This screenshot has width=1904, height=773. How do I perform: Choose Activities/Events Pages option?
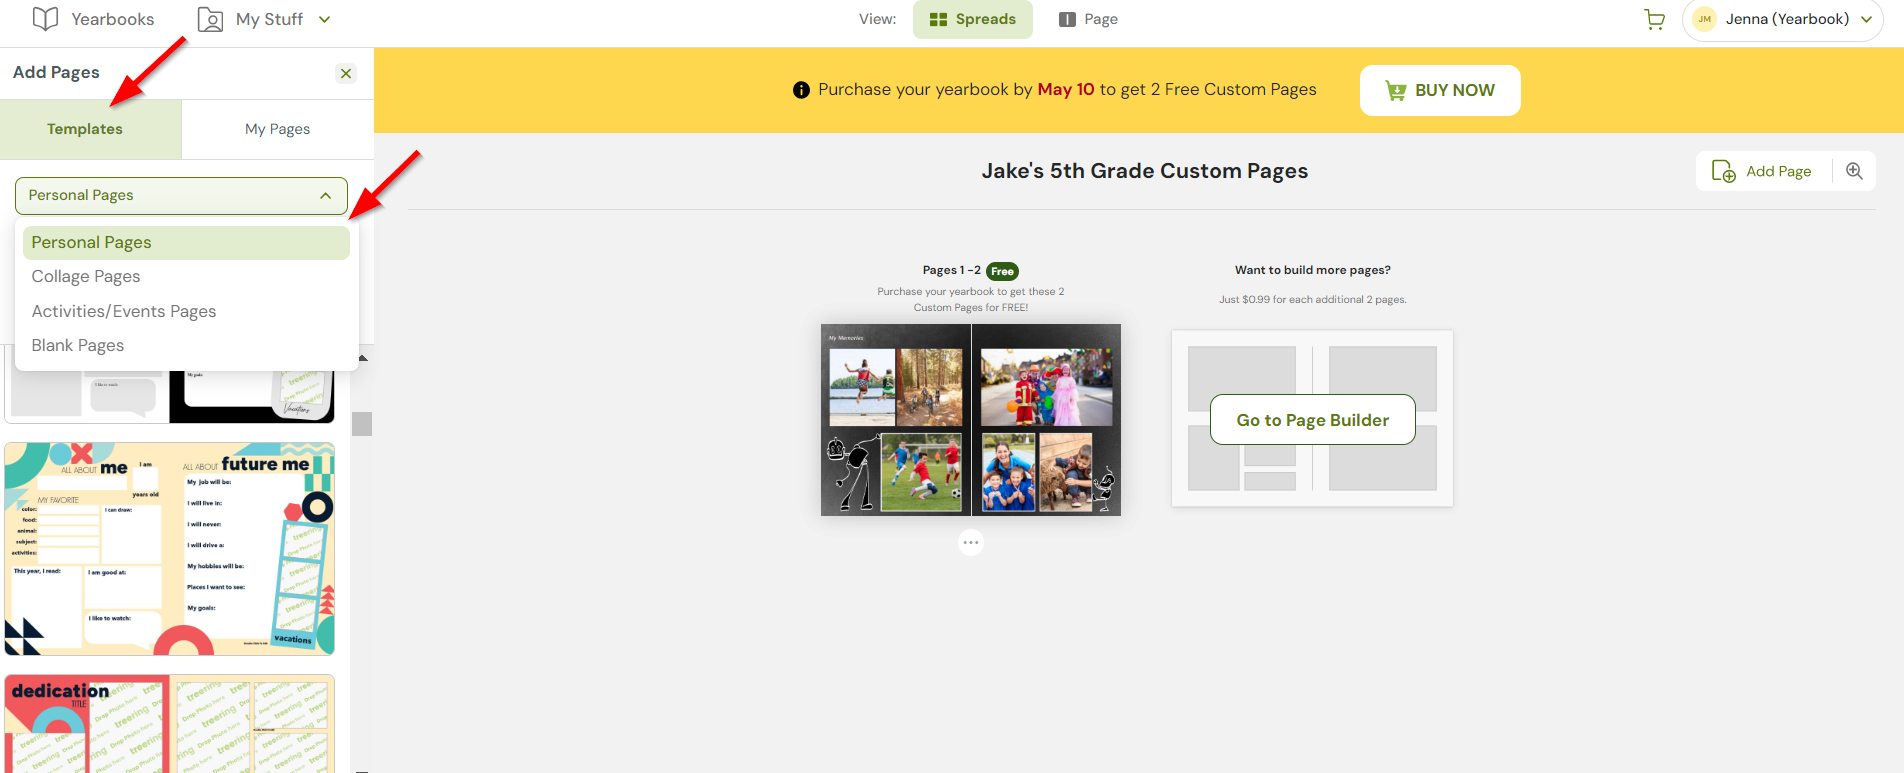[186, 311]
